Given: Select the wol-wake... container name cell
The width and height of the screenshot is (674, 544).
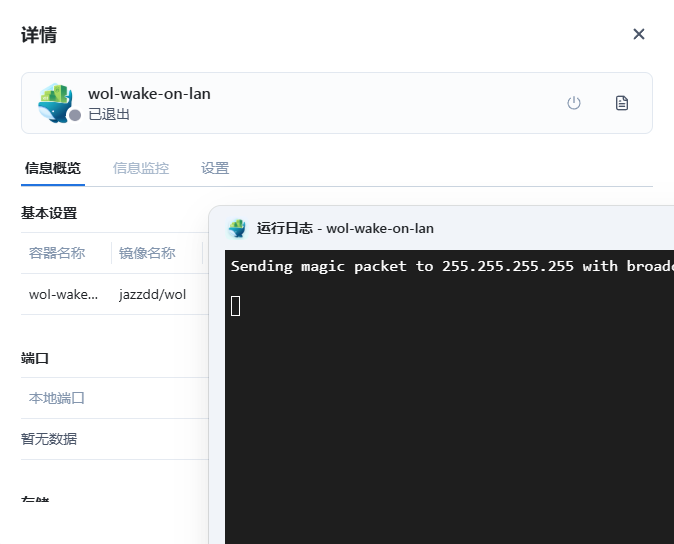Looking at the screenshot, I should [63, 294].
